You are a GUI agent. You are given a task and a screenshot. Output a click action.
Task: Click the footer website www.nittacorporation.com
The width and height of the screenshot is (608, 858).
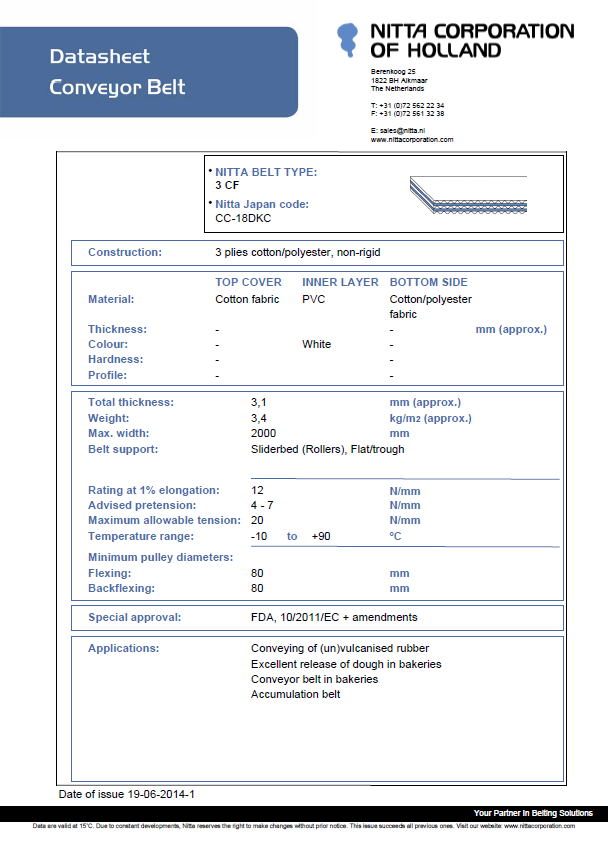[540, 826]
